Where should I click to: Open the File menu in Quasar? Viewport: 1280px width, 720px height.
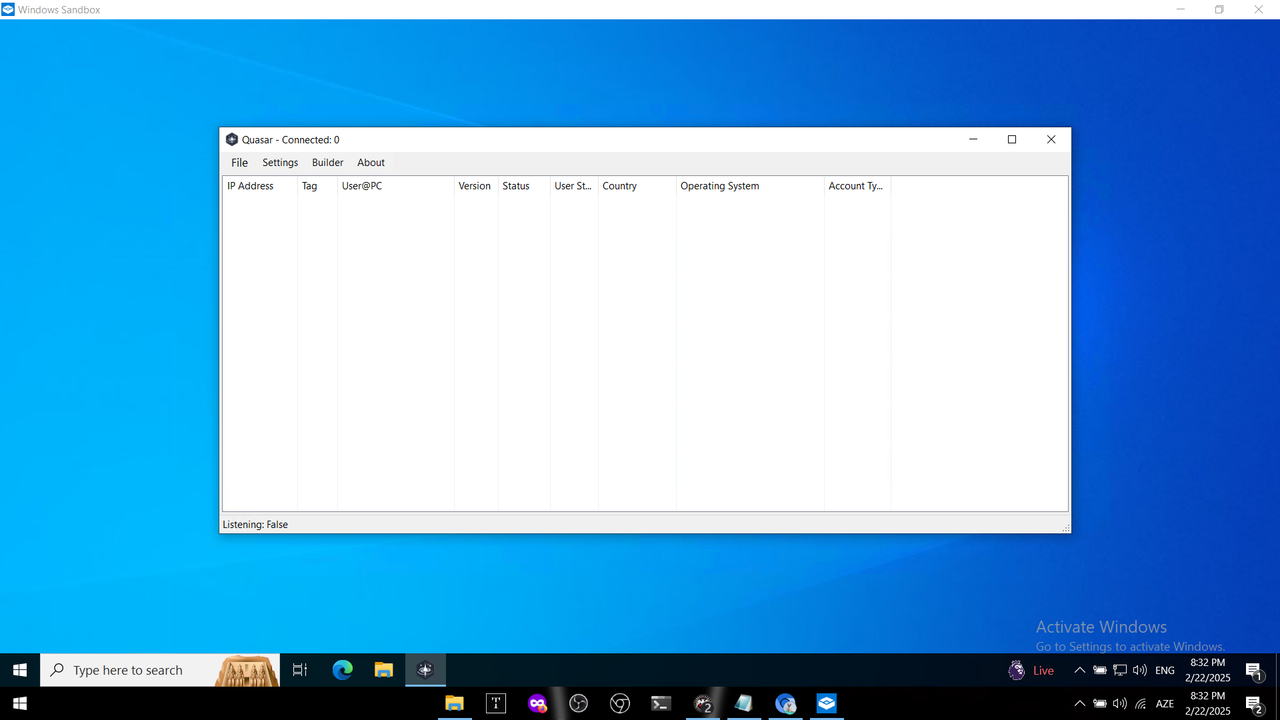tap(239, 162)
